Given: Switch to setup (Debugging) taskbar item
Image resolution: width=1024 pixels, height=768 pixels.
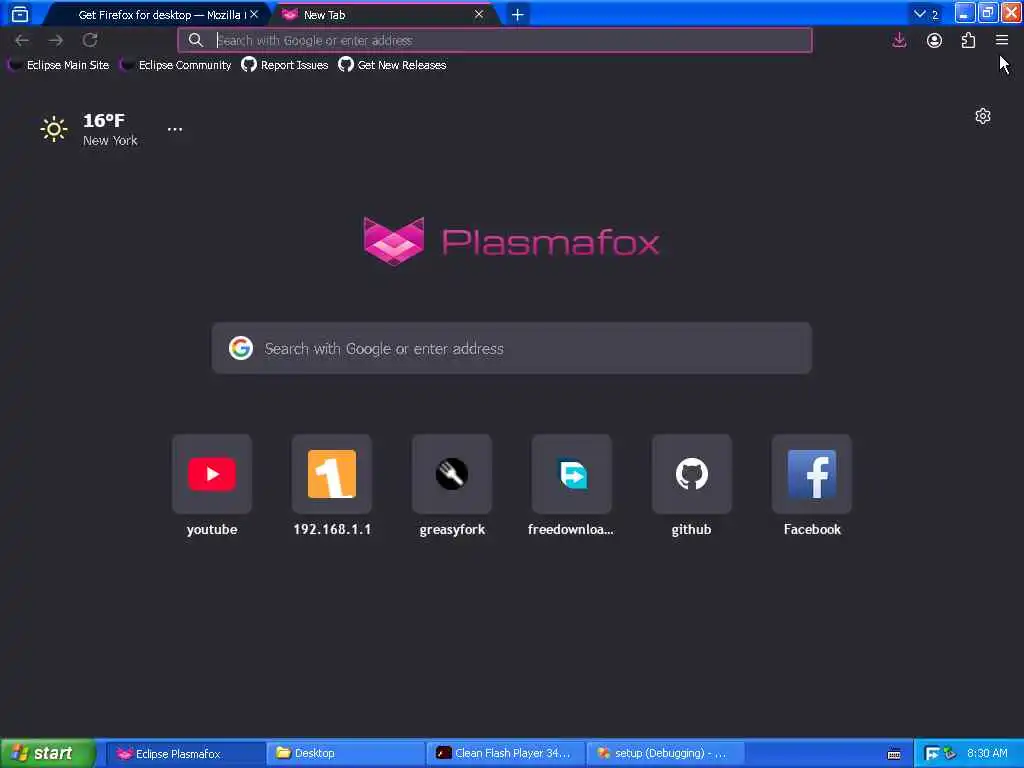Looking at the screenshot, I should coord(666,754).
